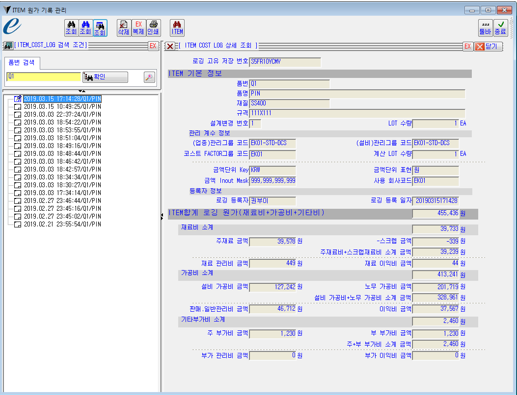Click the 주재료 금액 value field
517x395 pixels.
tap(273, 241)
